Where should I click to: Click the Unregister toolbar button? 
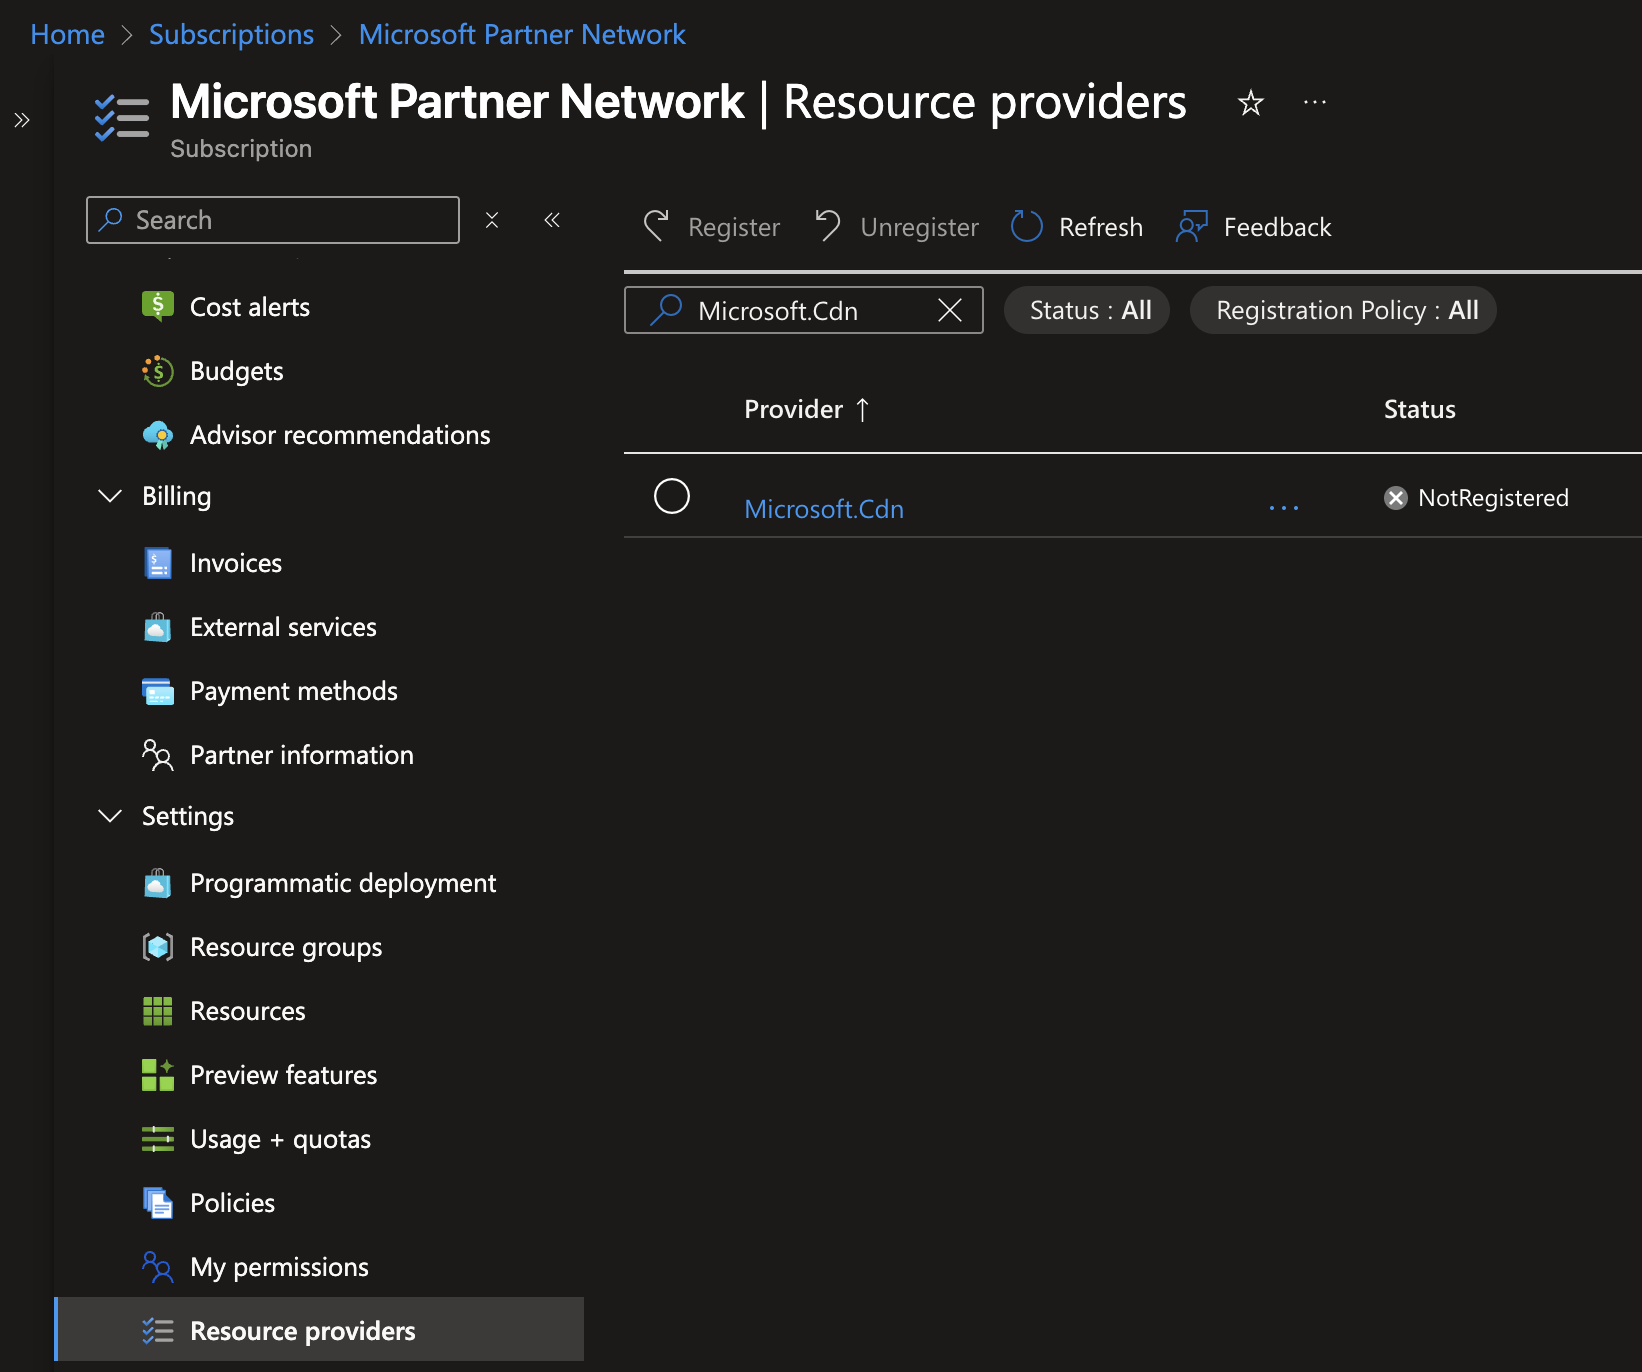[897, 227]
